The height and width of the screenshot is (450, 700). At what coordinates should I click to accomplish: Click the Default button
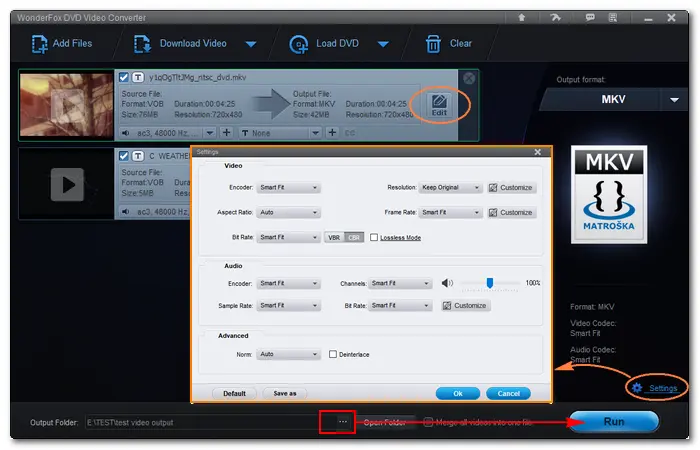click(x=234, y=394)
